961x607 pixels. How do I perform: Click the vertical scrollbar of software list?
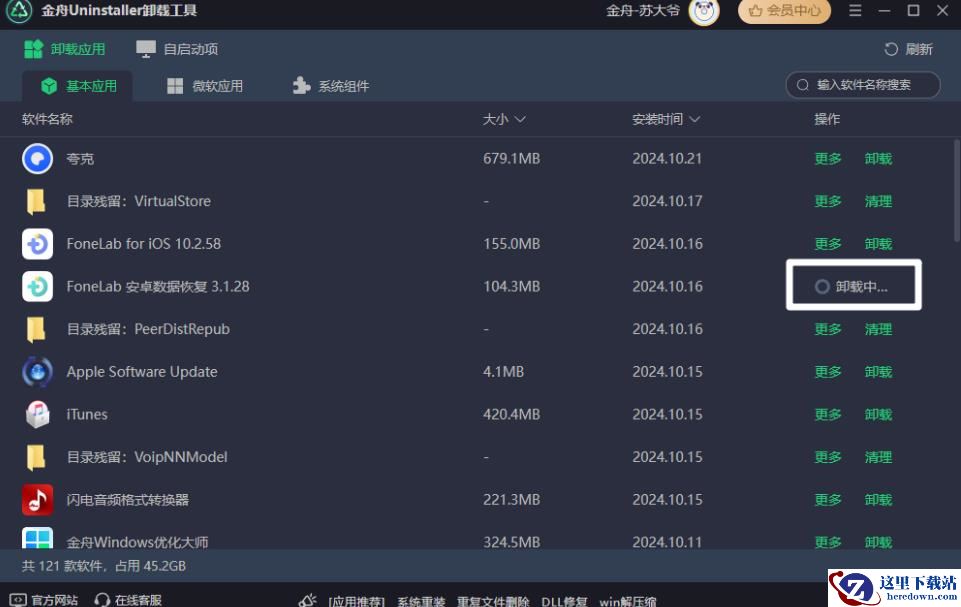[955, 190]
